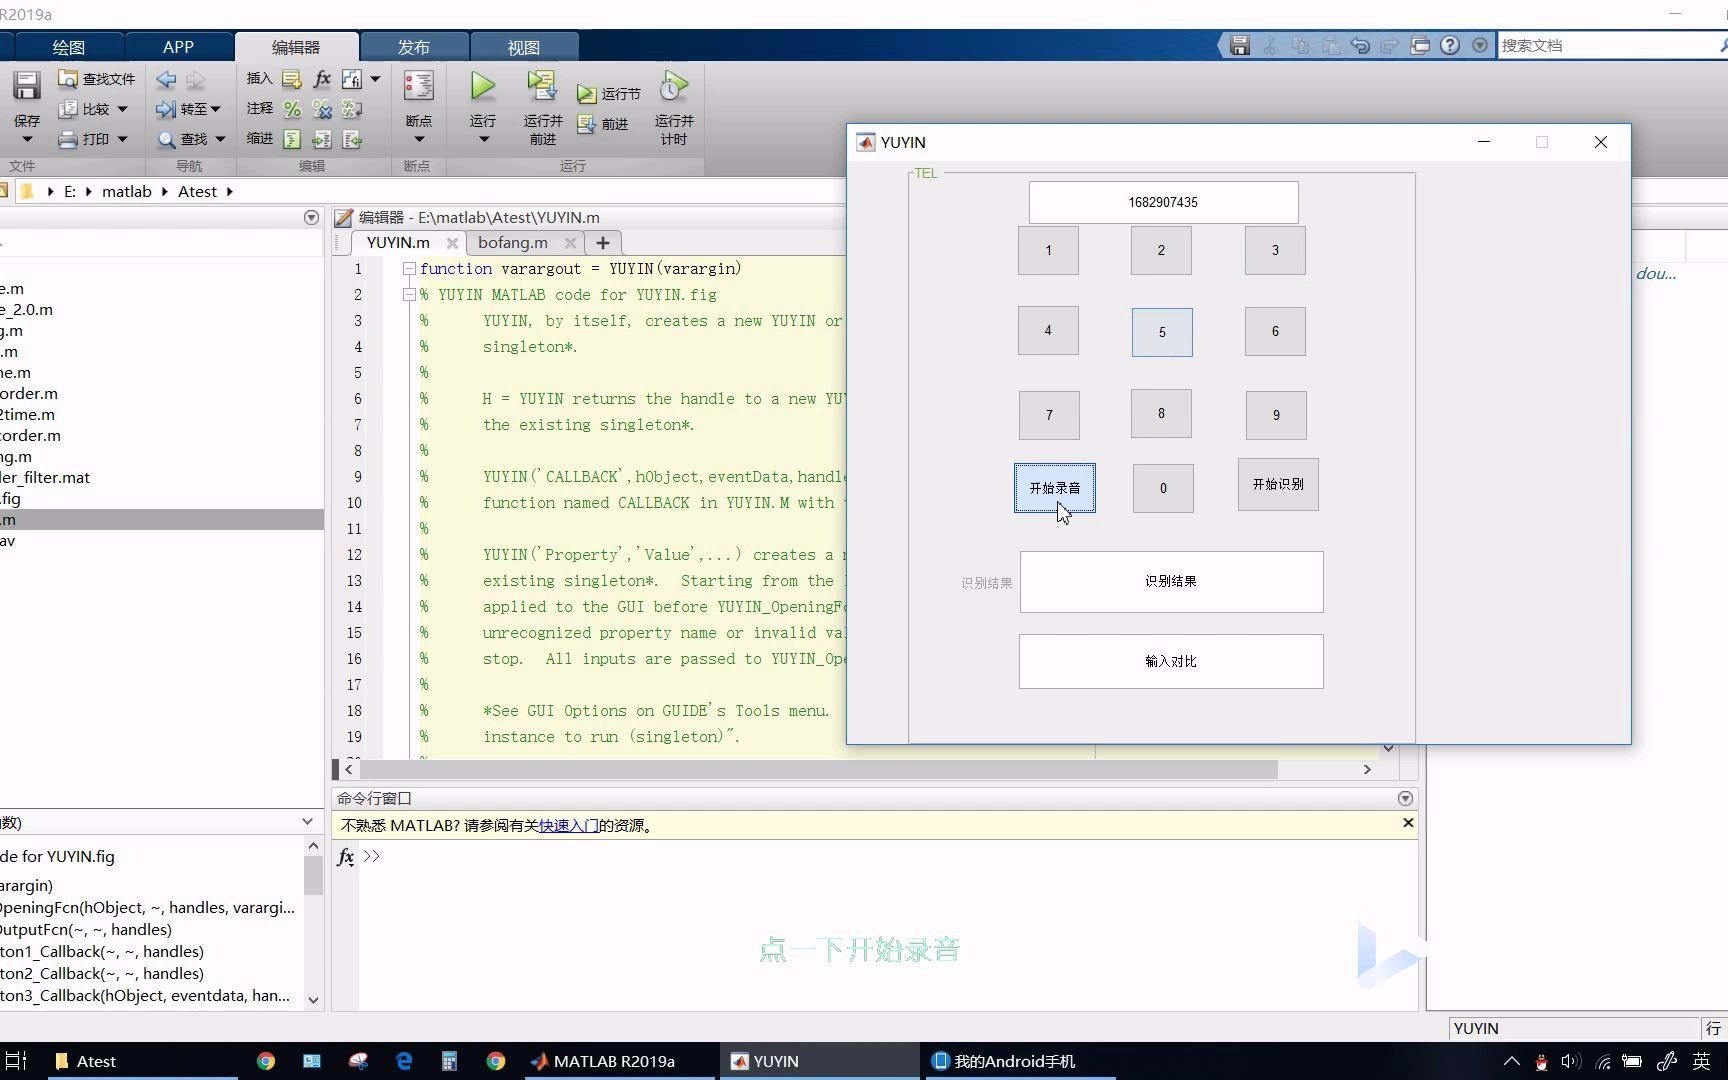Click Run Section (运行节)

pyautogui.click(x=608, y=94)
